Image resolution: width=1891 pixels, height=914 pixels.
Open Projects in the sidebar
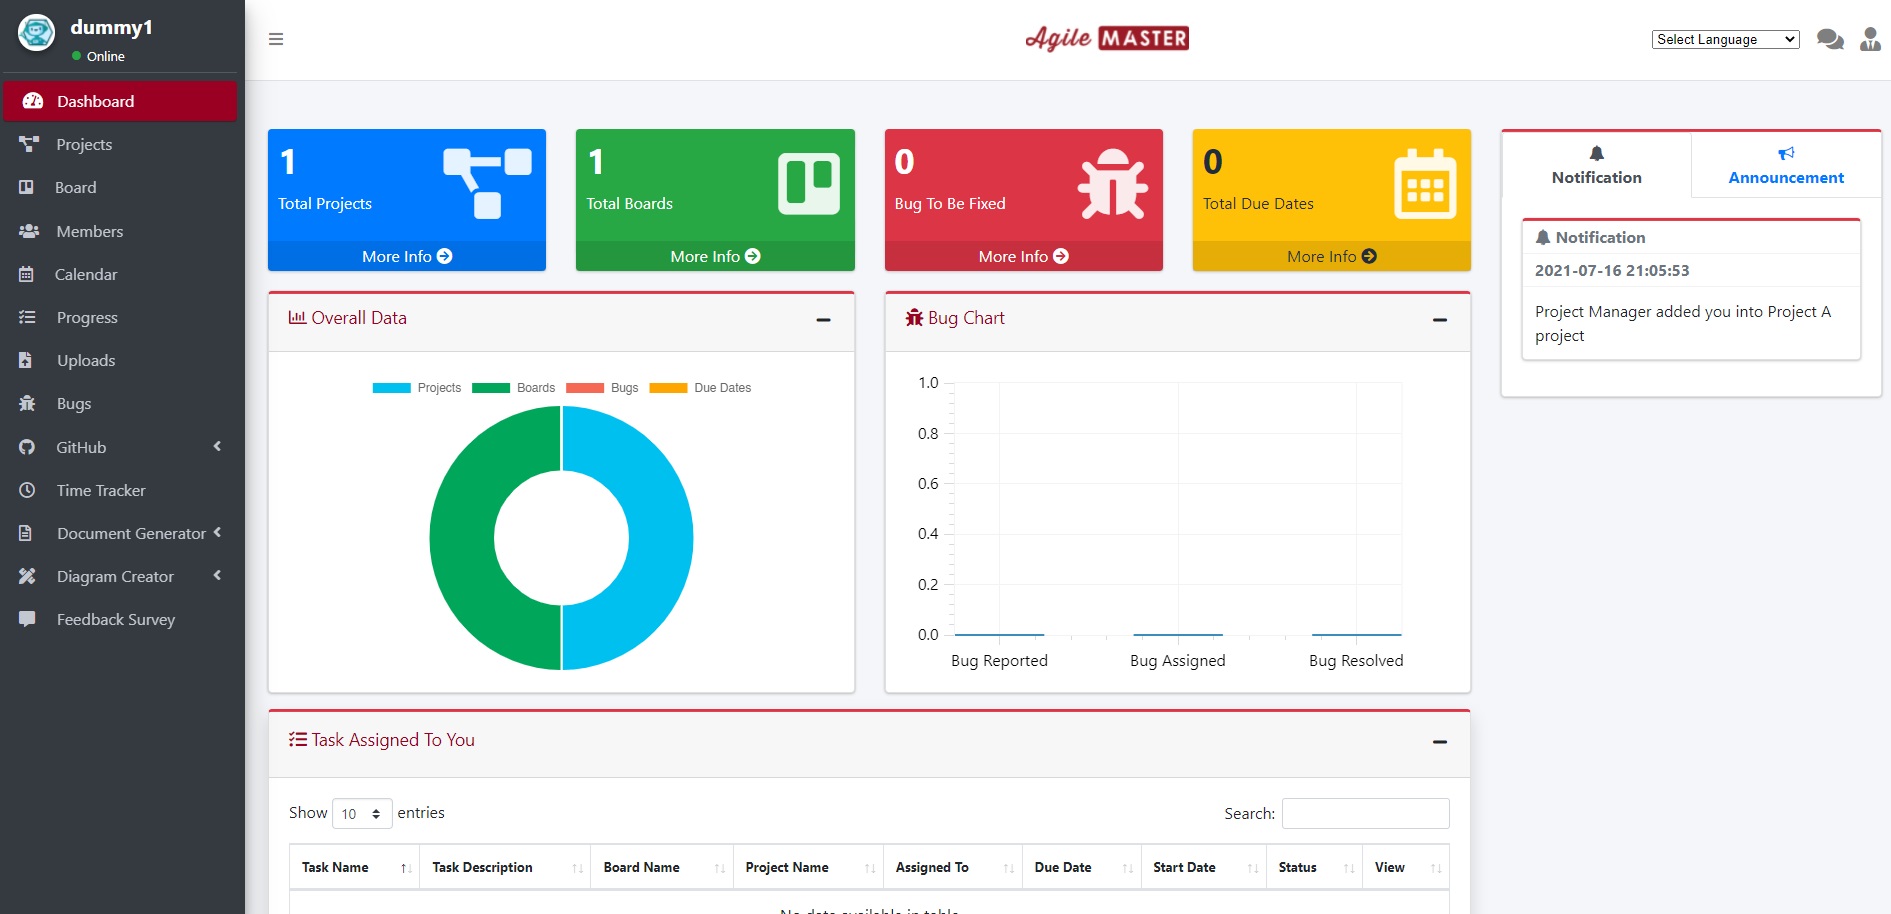point(120,144)
